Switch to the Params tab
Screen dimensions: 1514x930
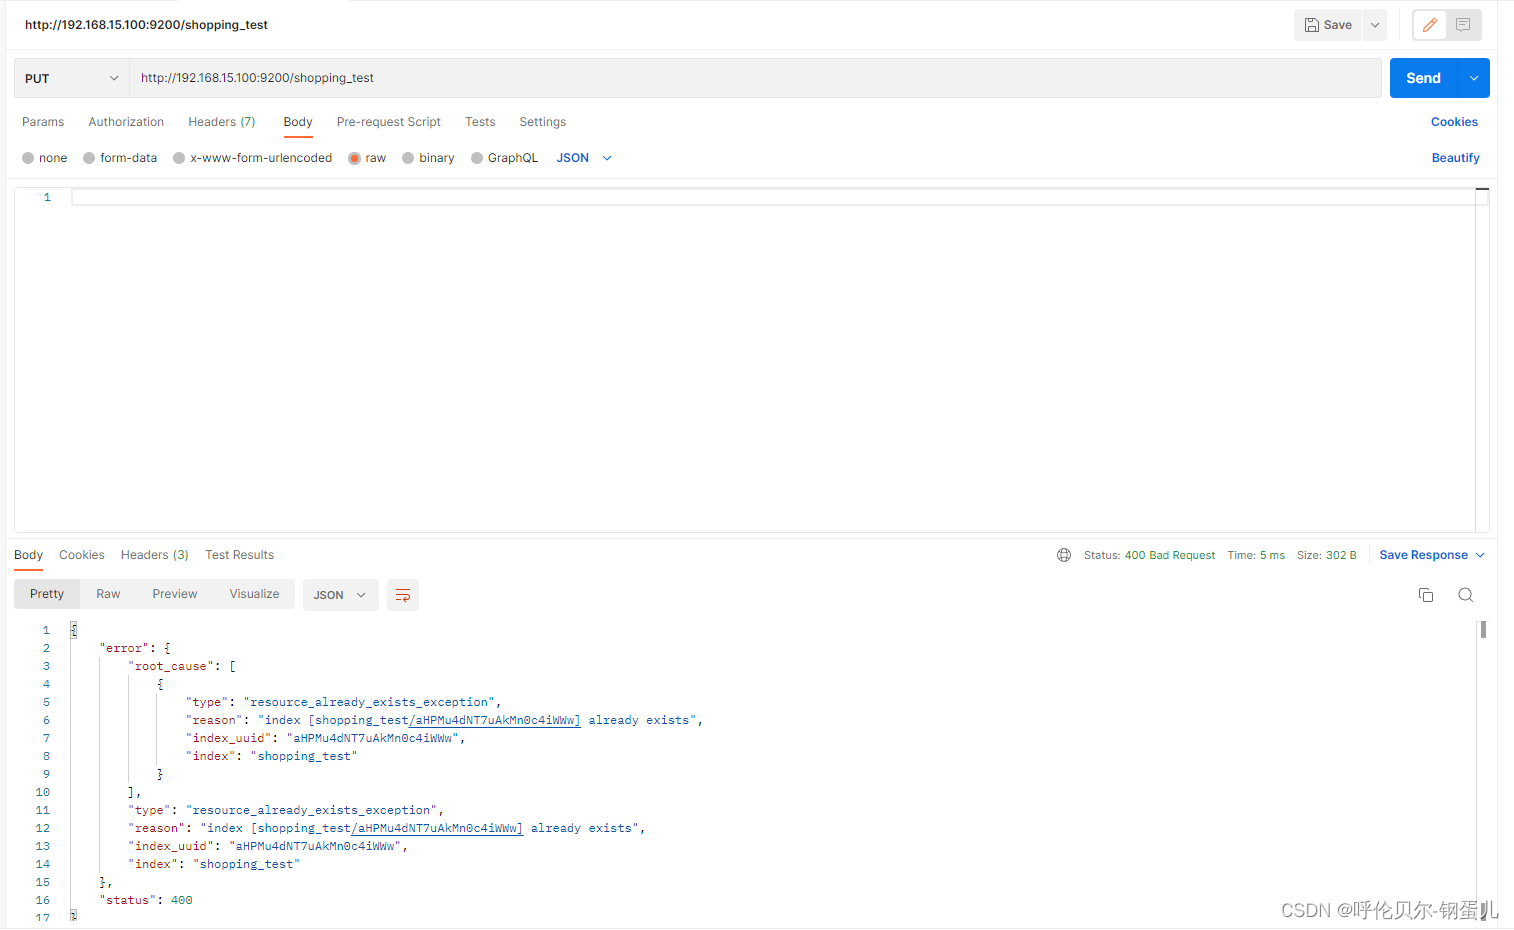[43, 122]
